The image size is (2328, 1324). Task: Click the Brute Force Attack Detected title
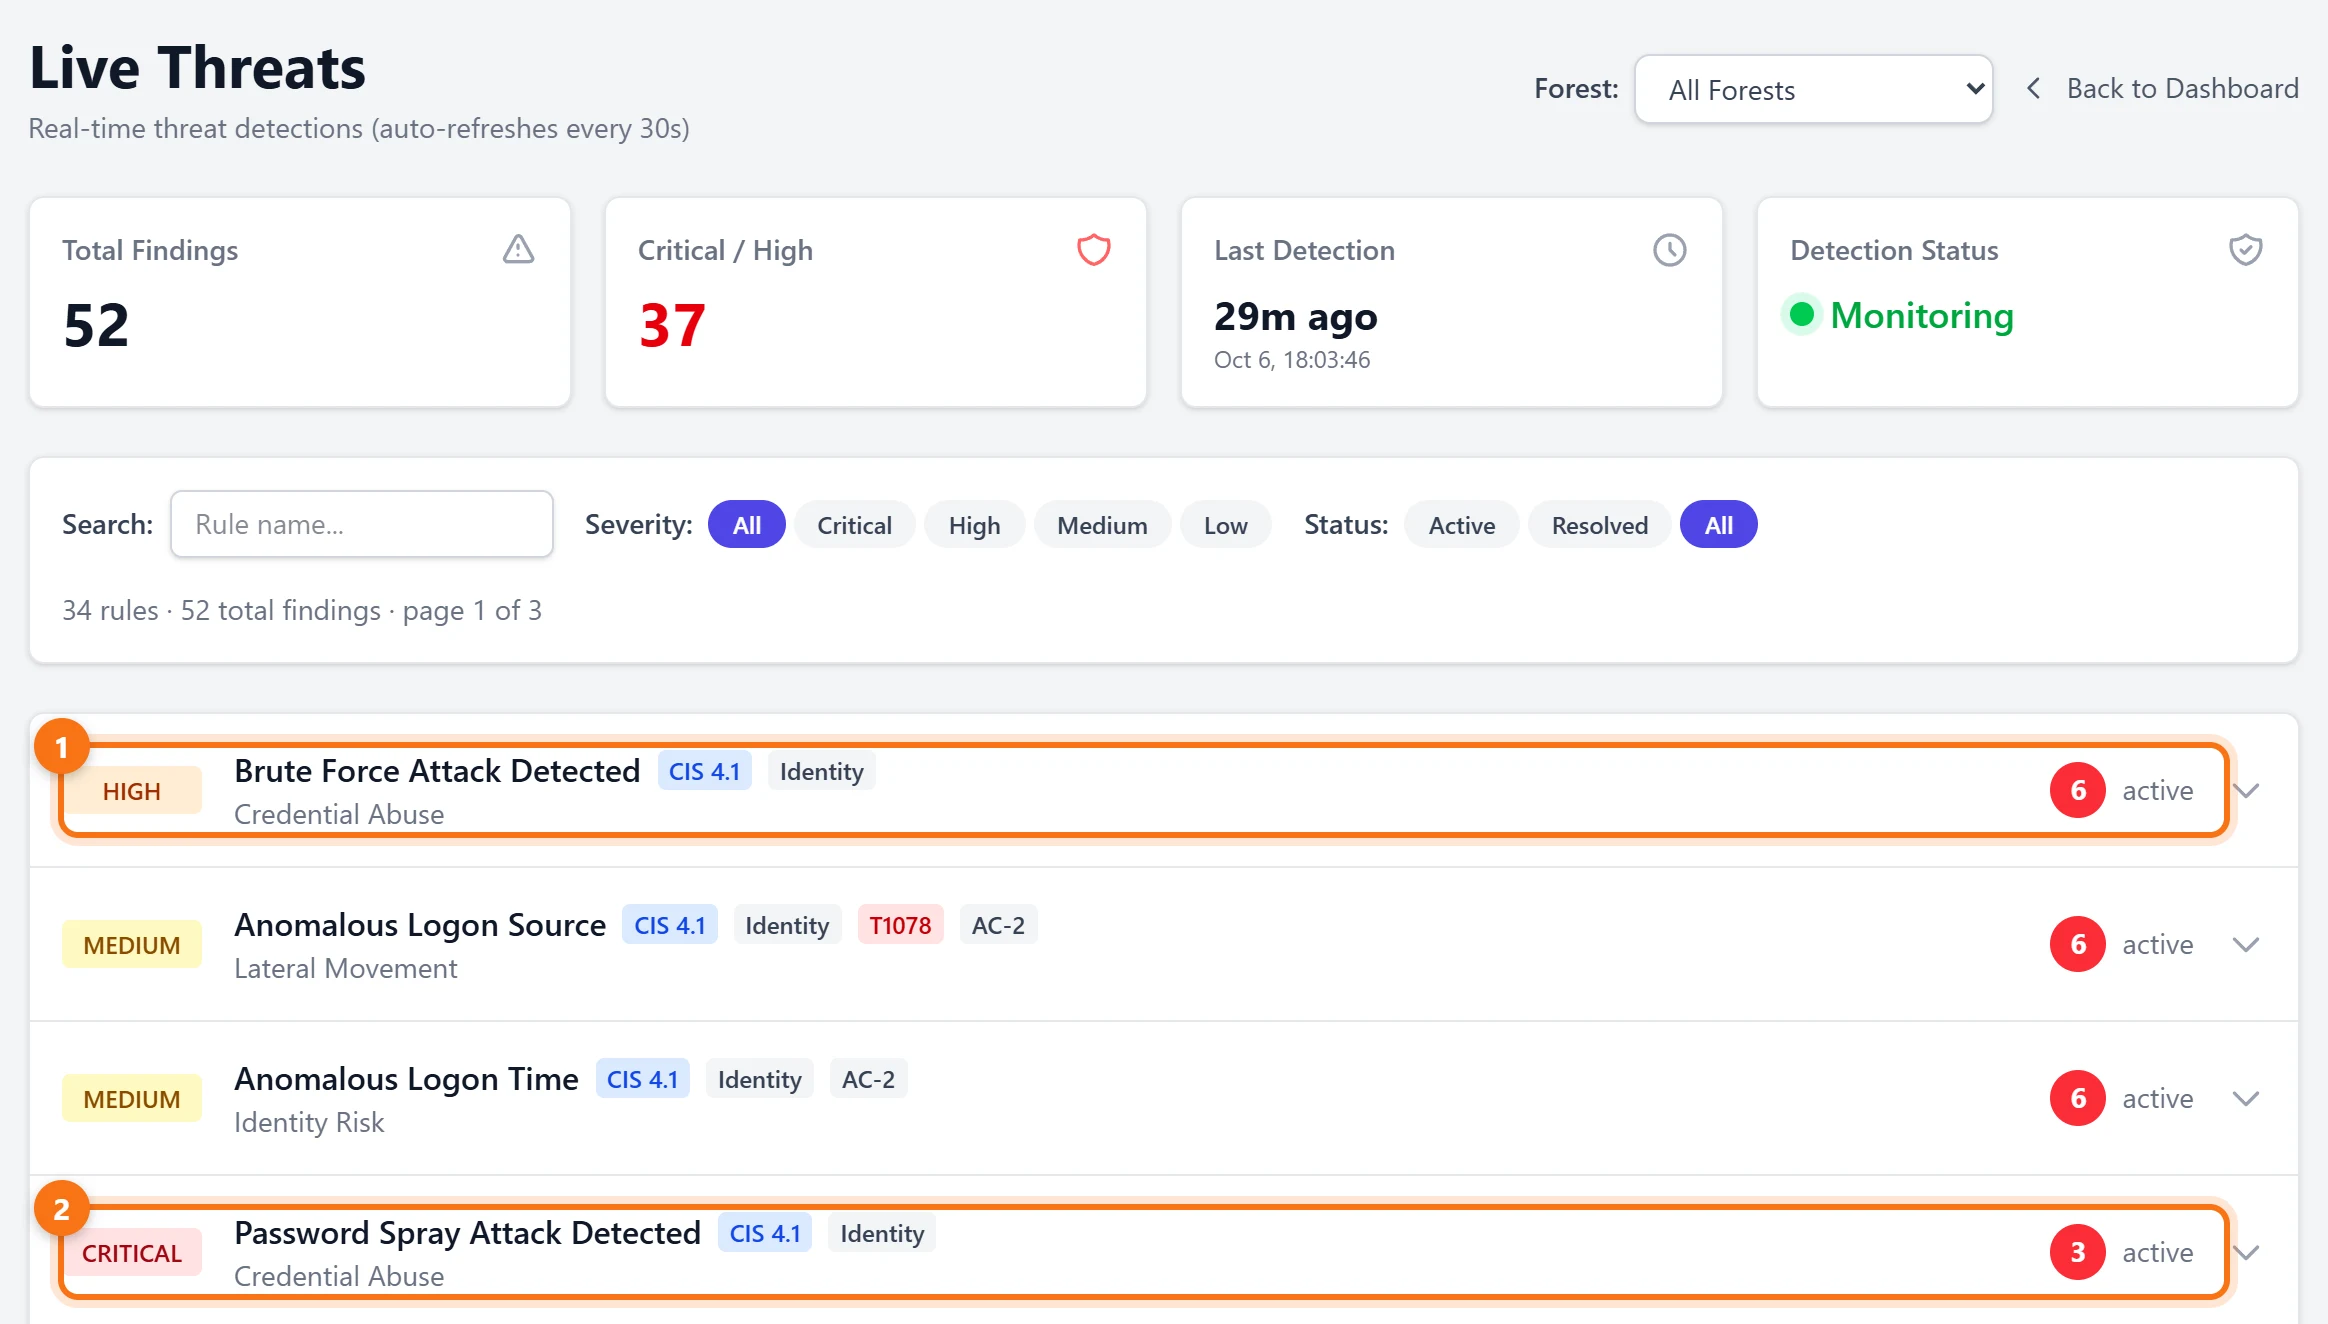point(437,770)
